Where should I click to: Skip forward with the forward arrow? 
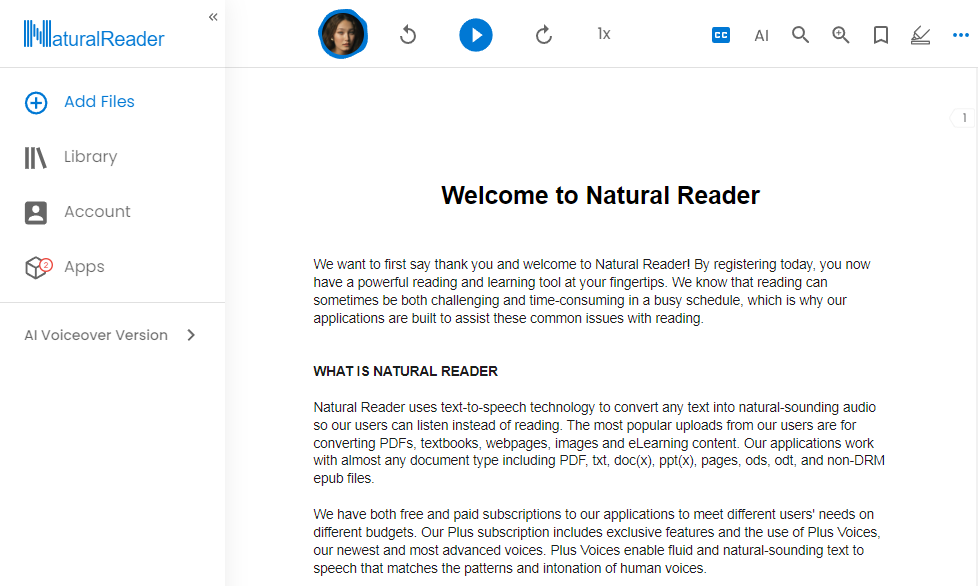tap(543, 34)
